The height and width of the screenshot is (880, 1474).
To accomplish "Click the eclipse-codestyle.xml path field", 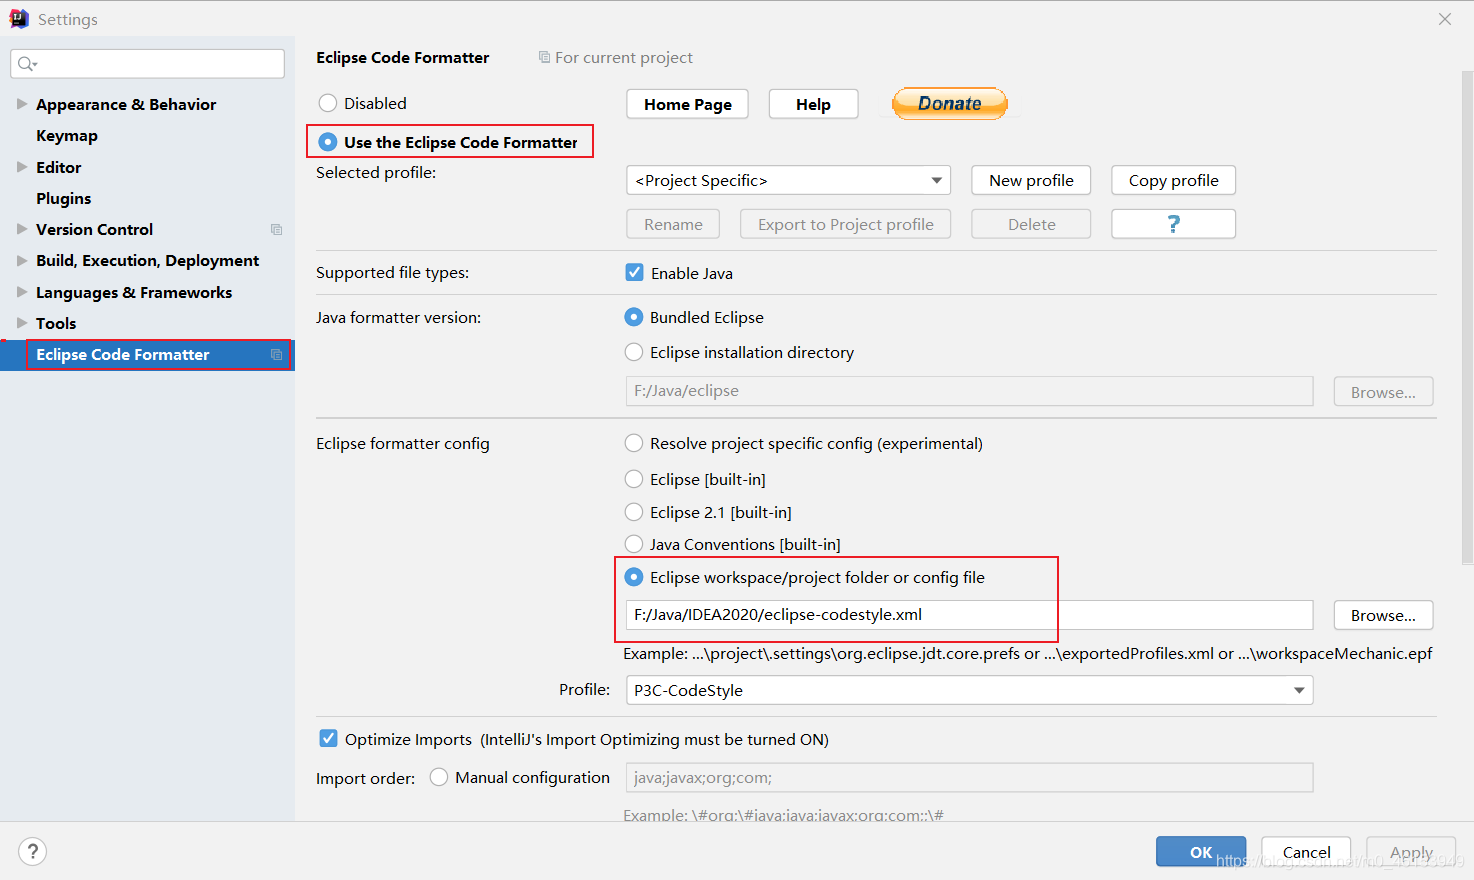I will click(969, 615).
